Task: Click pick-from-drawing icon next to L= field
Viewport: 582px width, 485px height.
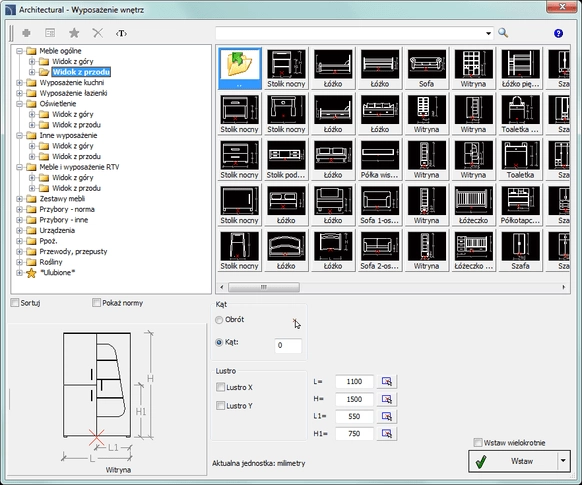Action: click(387, 381)
